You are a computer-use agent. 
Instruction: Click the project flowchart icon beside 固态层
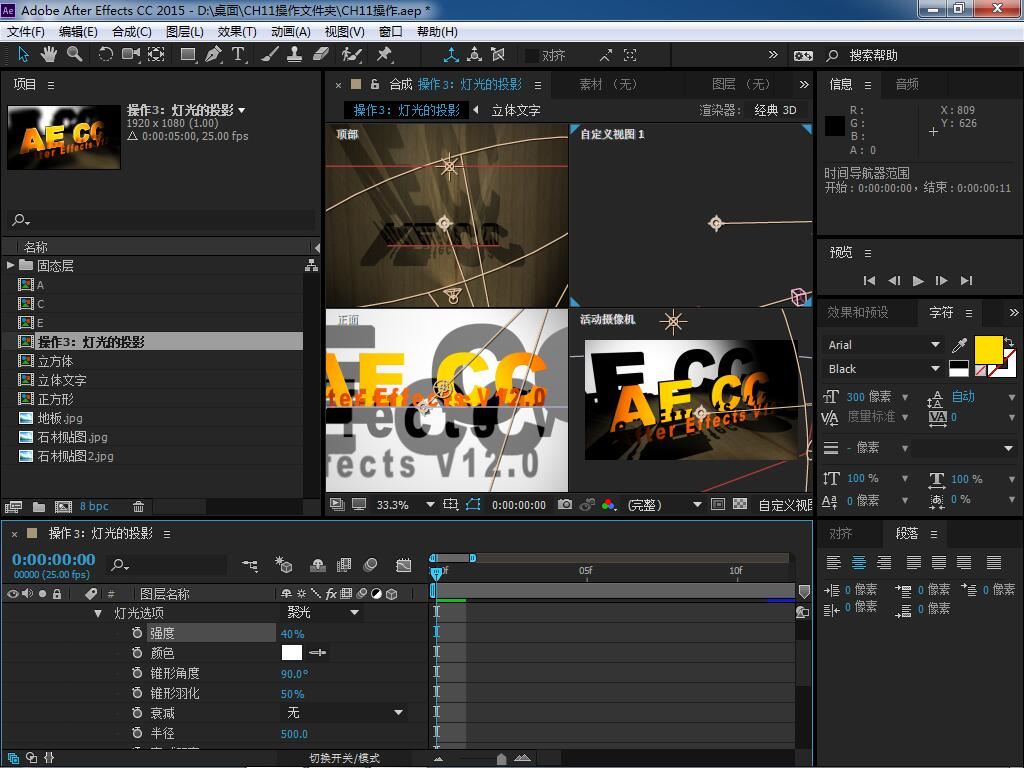pyautogui.click(x=312, y=265)
